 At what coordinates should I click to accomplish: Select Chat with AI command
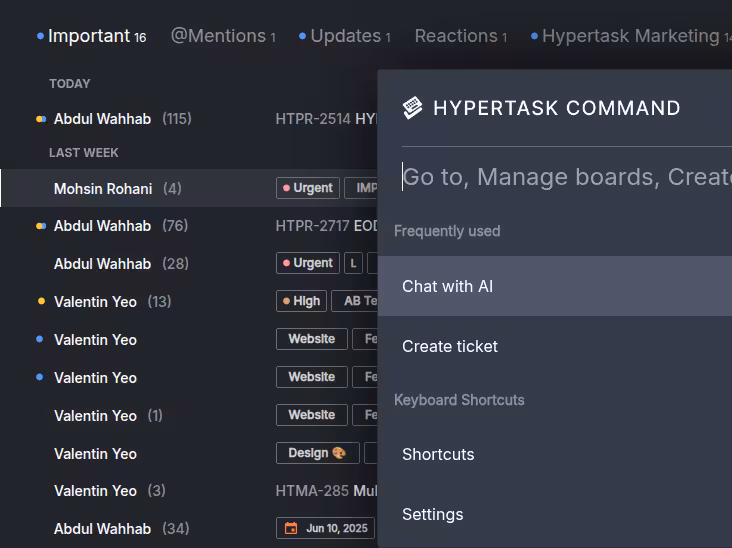(448, 286)
